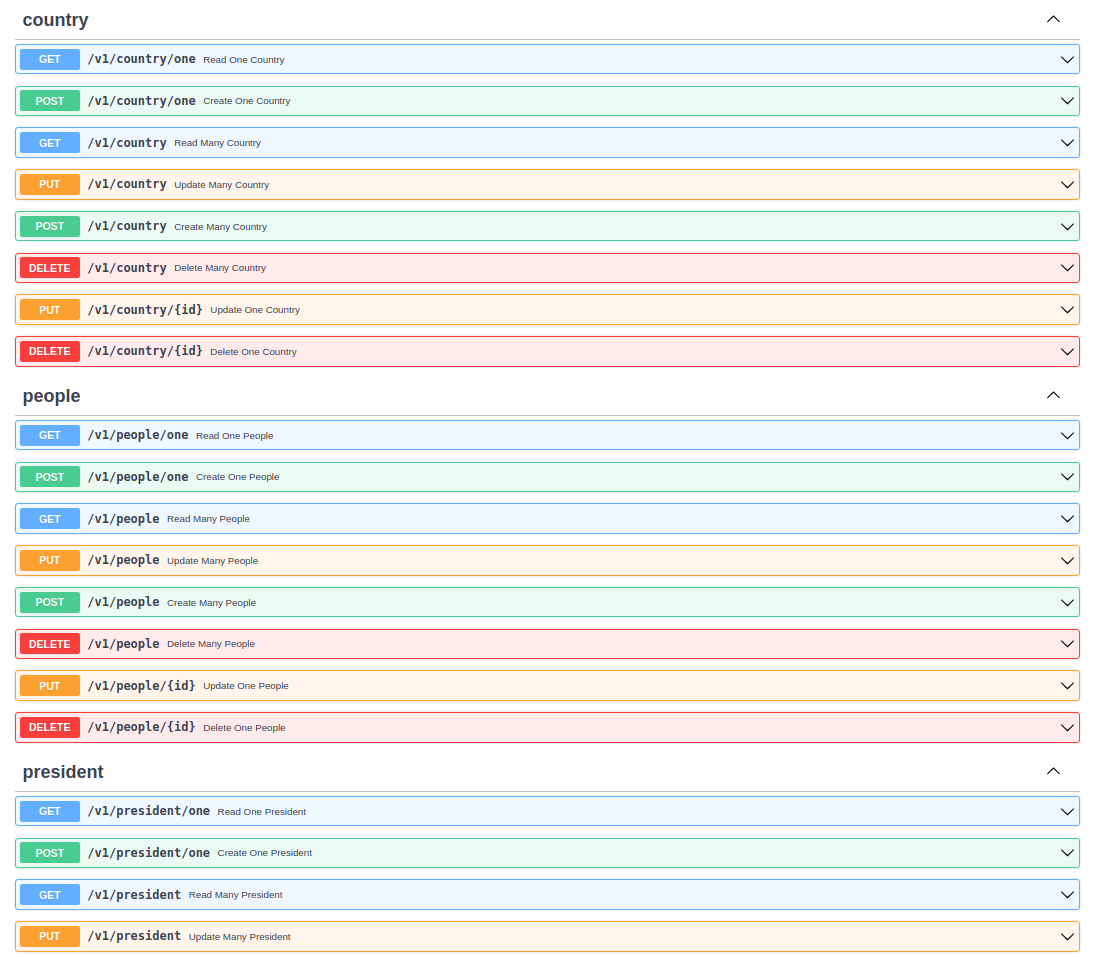The image size is (1109, 957).
Task: Click the PUT badge for Update One Country
Action: click(x=50, y=310)
